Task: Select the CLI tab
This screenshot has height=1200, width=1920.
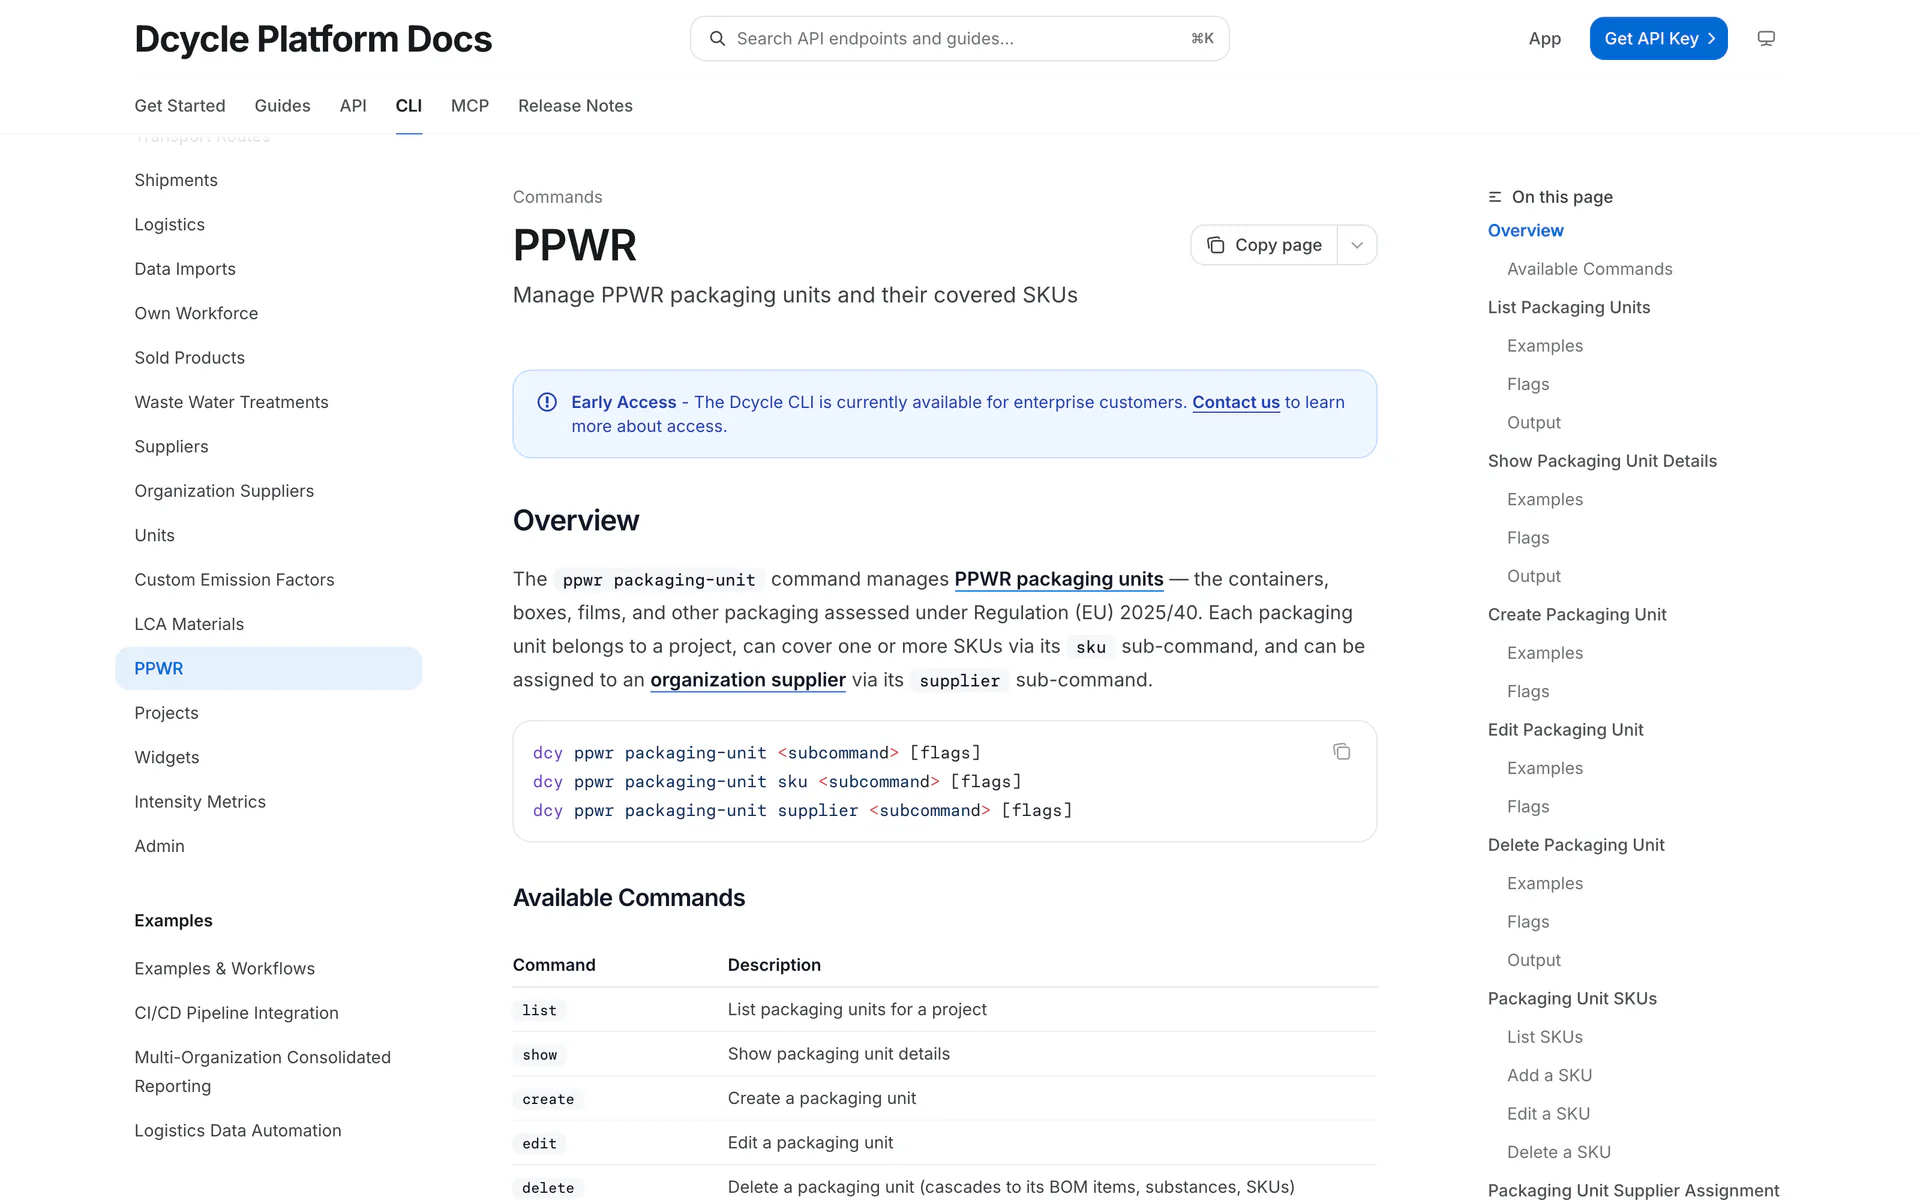Action: [x=409, y=106]
